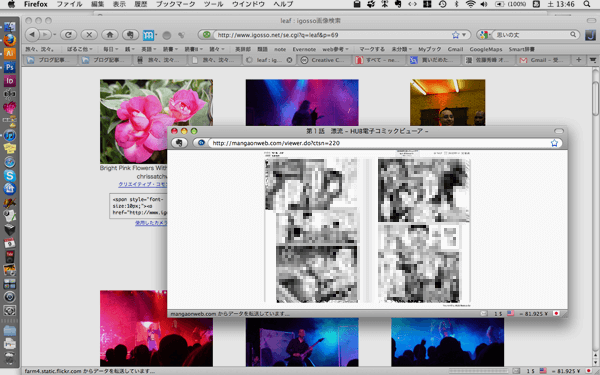Click the blue square toolbar extension icon
Image resolution: width=600 pixels, height=375 pixels.
coord(148,35)
